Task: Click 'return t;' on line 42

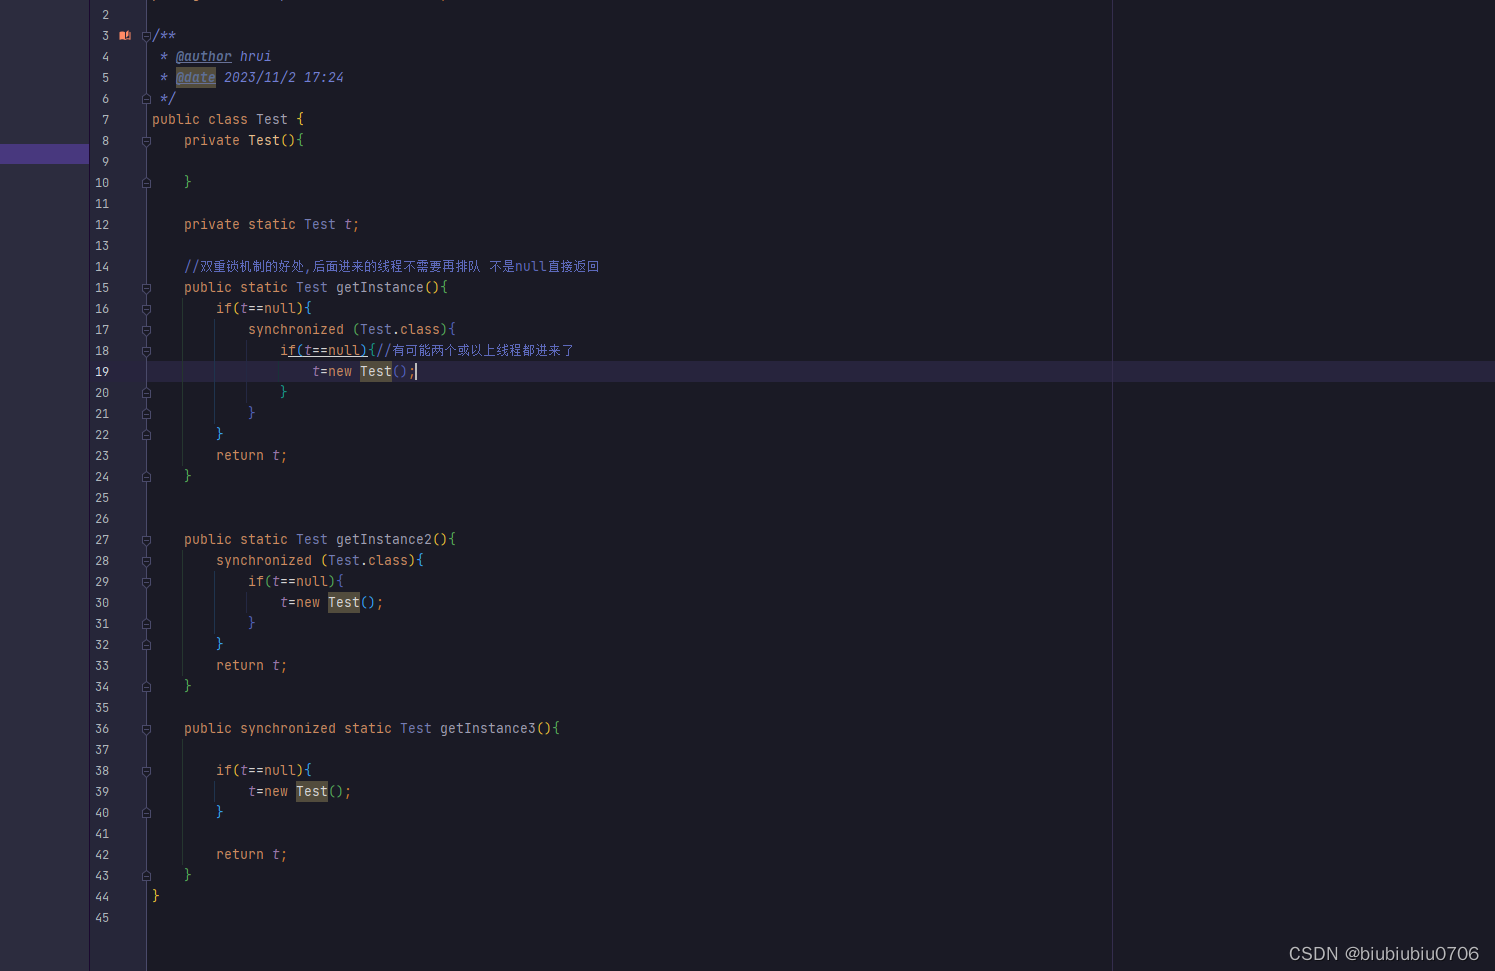Action: (x=251, y=855)
